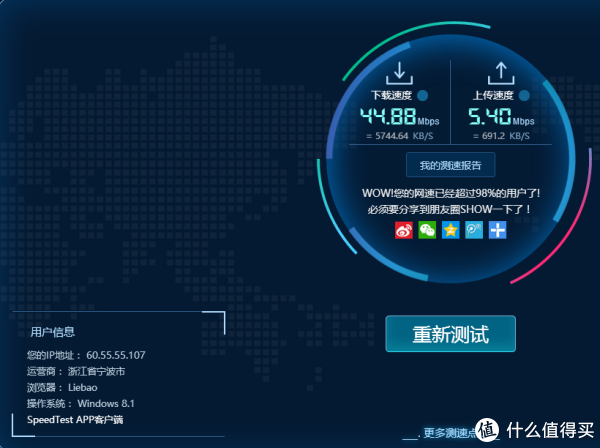The height and width of the screenshot is (448, 600).
Task: Select IP address 60.55.55.107
Action: click(116, 355)
